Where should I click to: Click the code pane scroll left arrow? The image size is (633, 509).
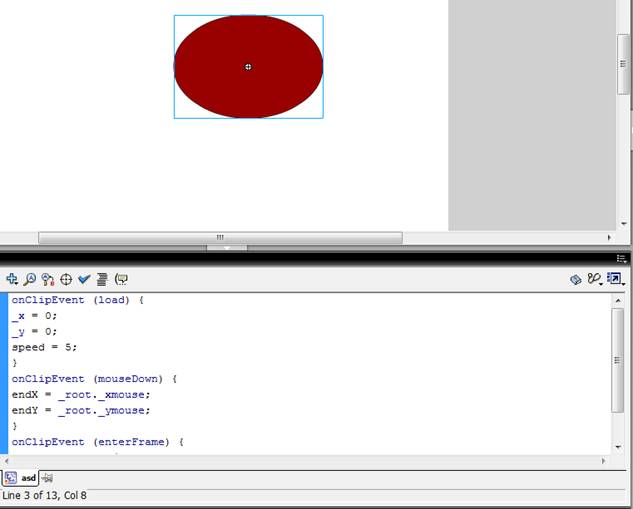(6, 461)
